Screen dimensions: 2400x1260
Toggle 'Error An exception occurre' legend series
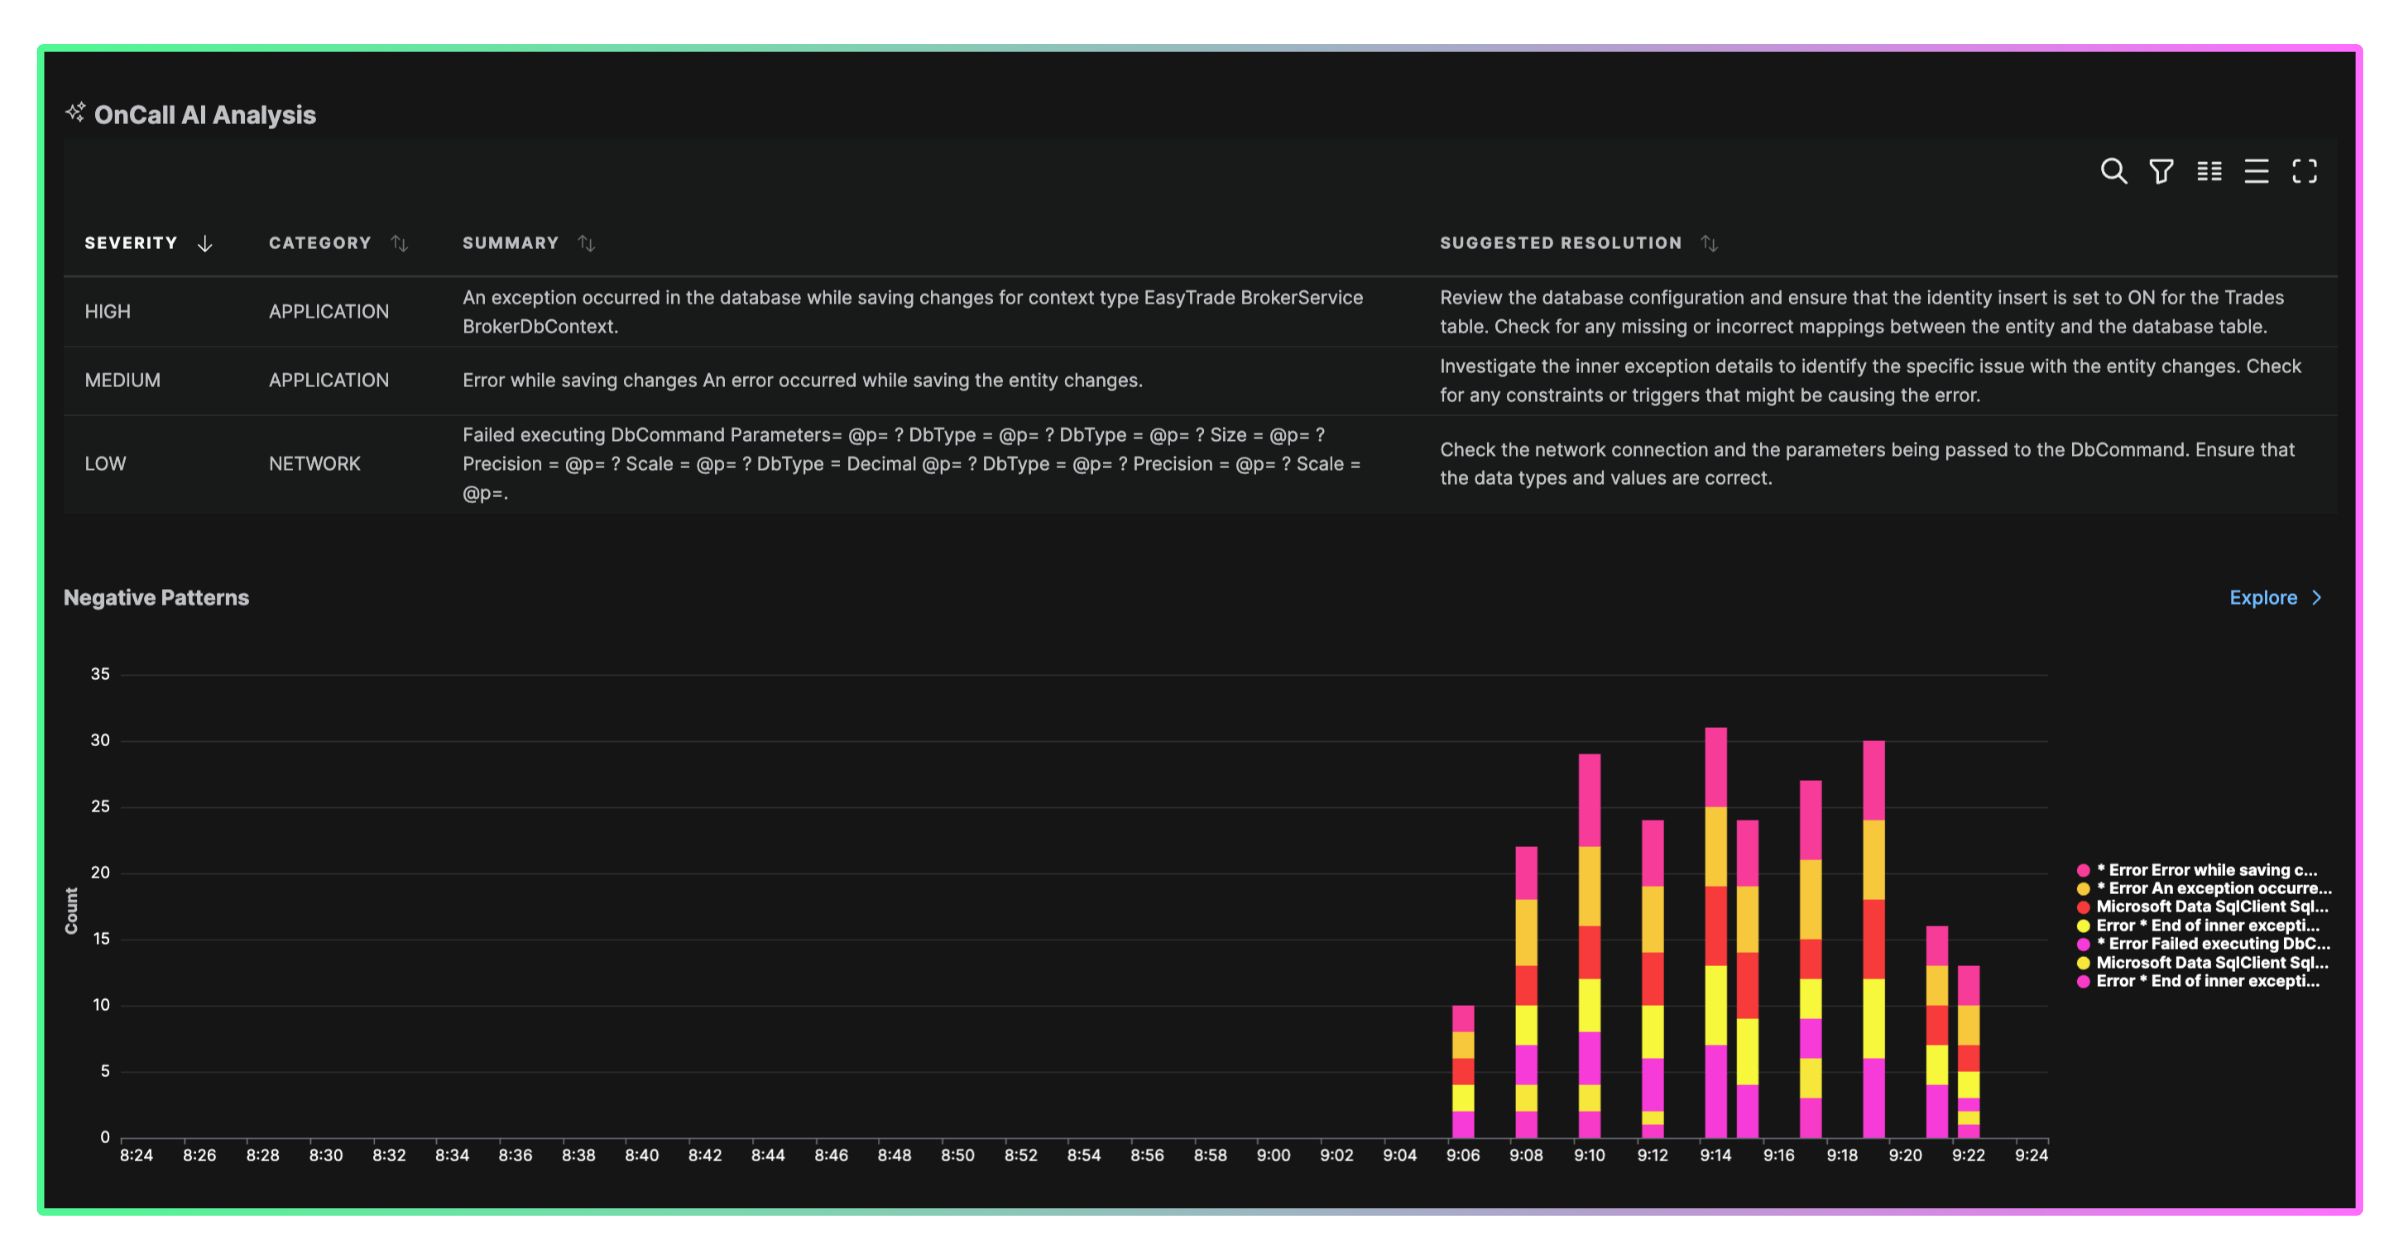[x=2213, y=888]
